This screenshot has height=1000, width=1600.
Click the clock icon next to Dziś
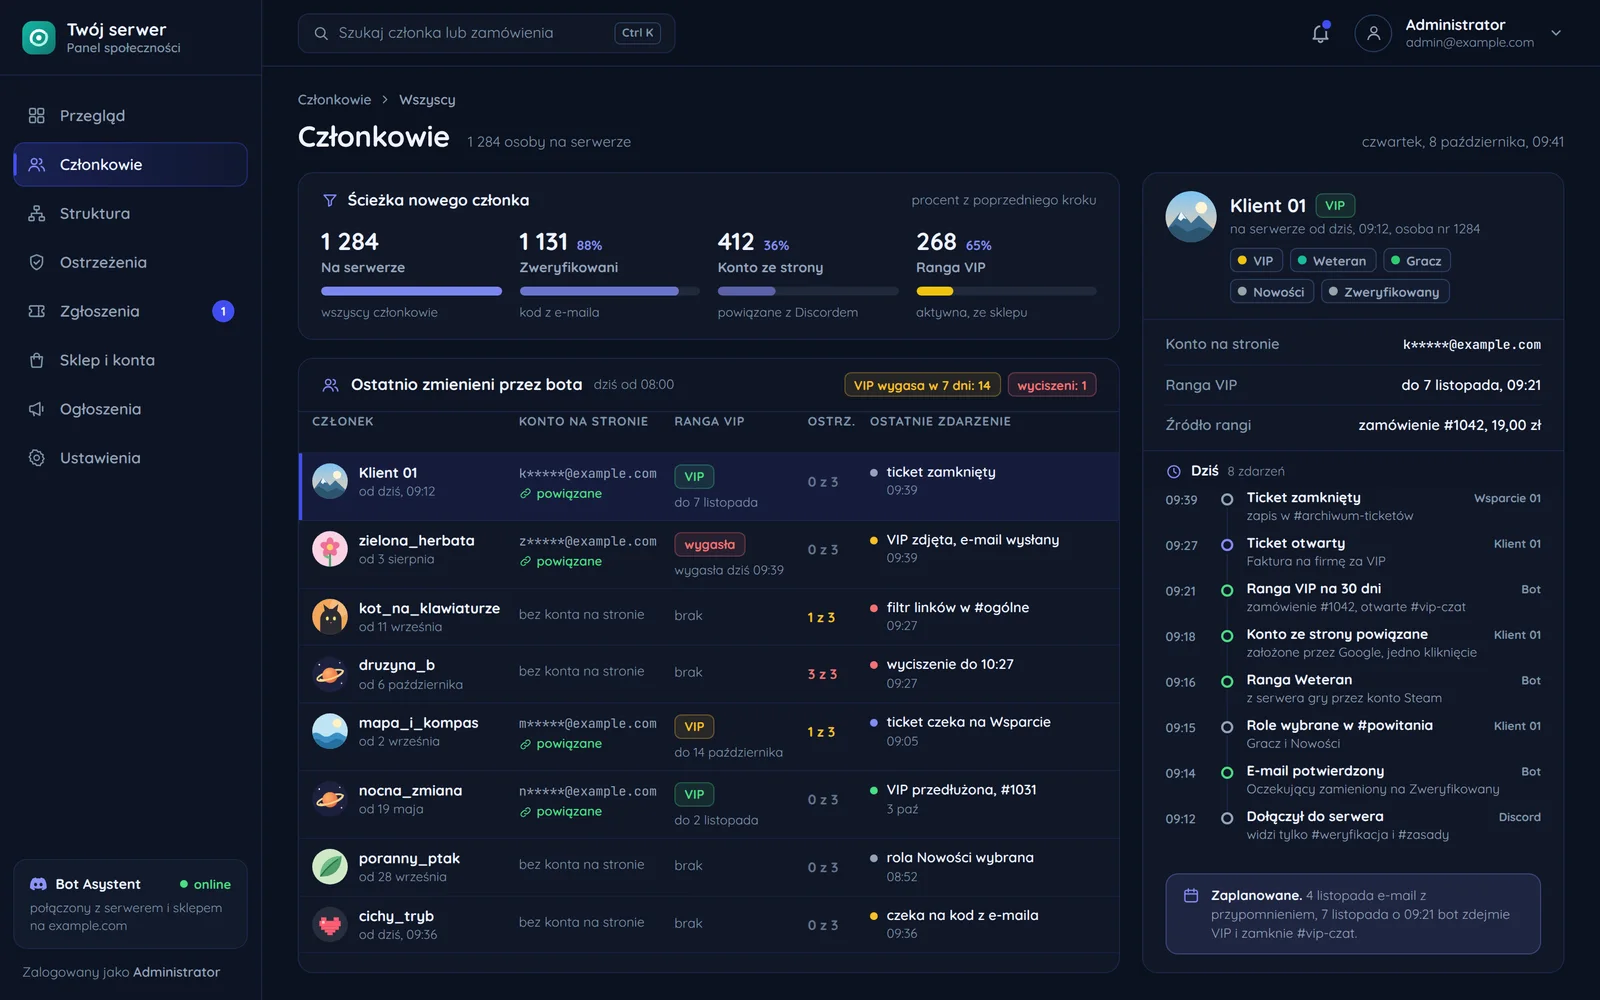[x=1174, y=471]
